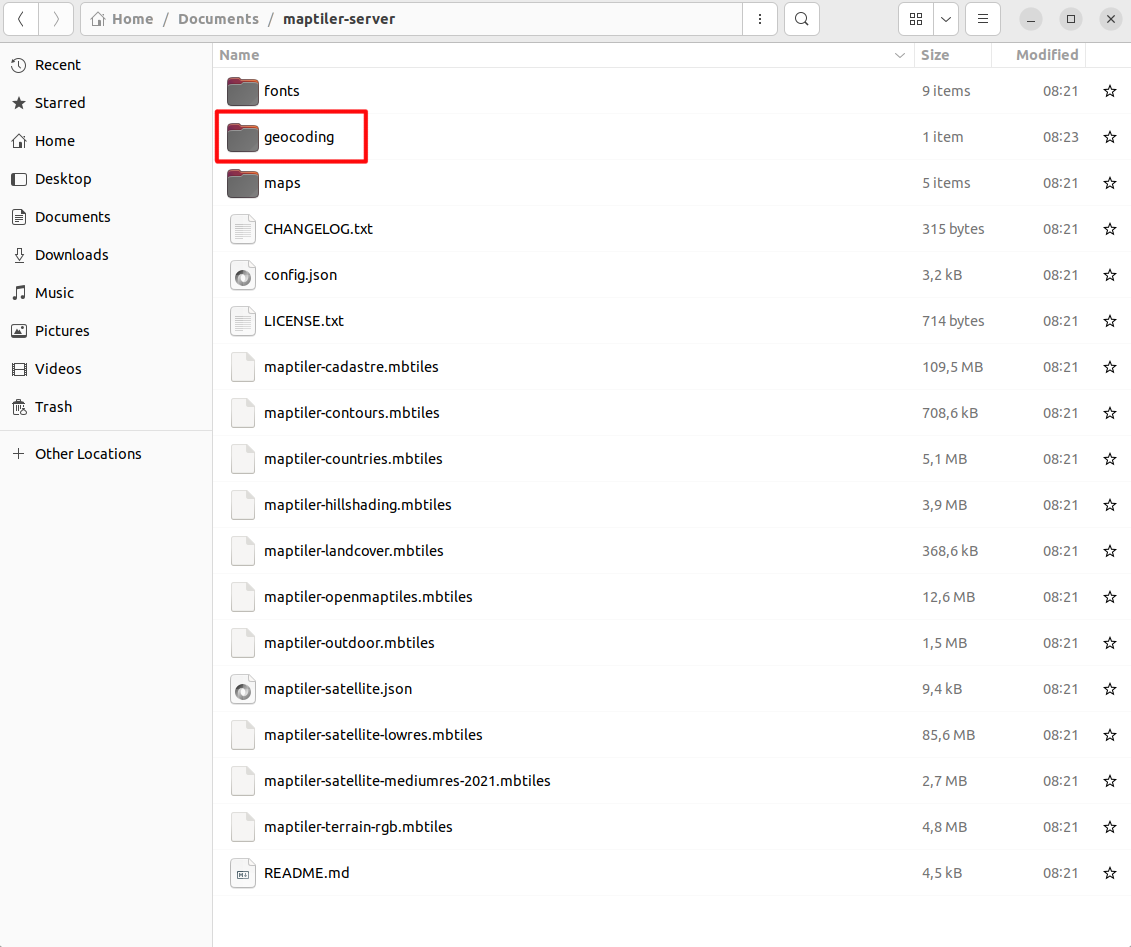Viewport: 1131px width, 947px height.
Task: Star maptiler-hillshading.mbtiles
Action: 1109,505
